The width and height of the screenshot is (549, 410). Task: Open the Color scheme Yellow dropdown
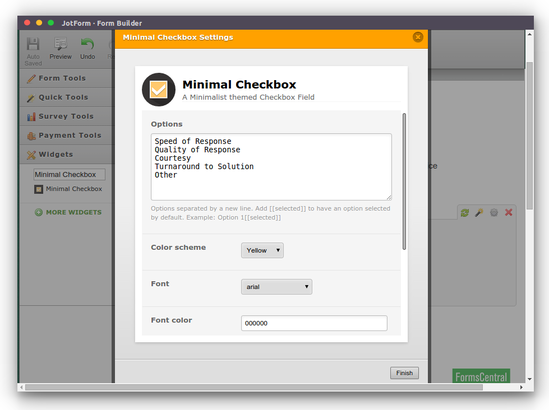click(x=262, y=250)
